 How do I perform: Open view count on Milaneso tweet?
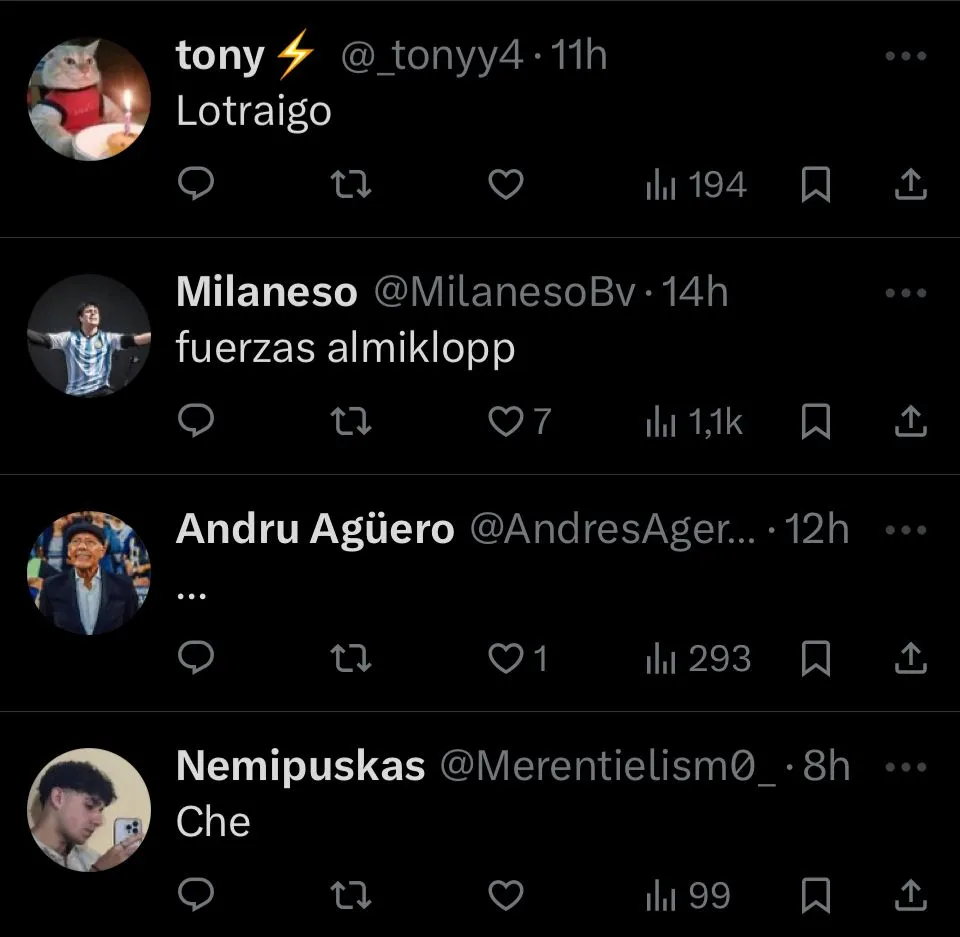tap(694, 422)
